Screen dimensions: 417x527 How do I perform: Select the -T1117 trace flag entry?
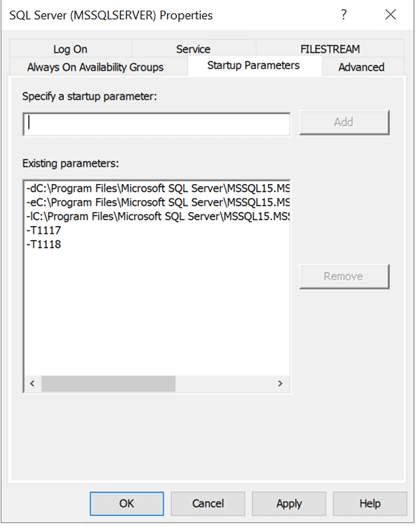tap(157, 231)
